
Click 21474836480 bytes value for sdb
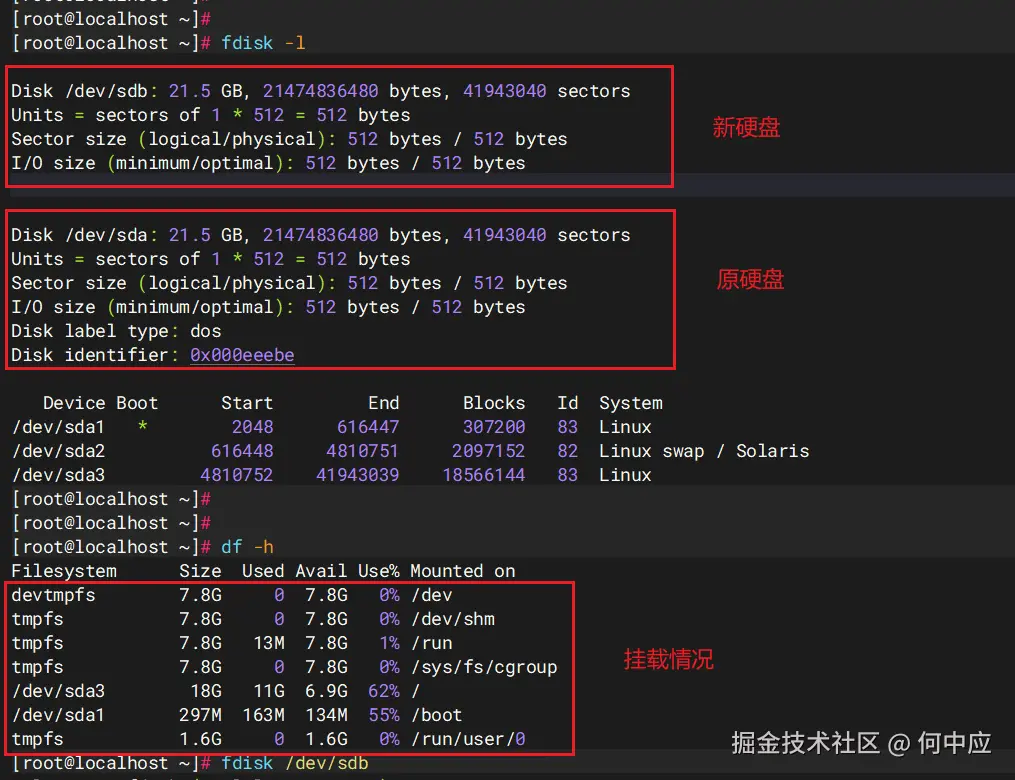point(320,91)
